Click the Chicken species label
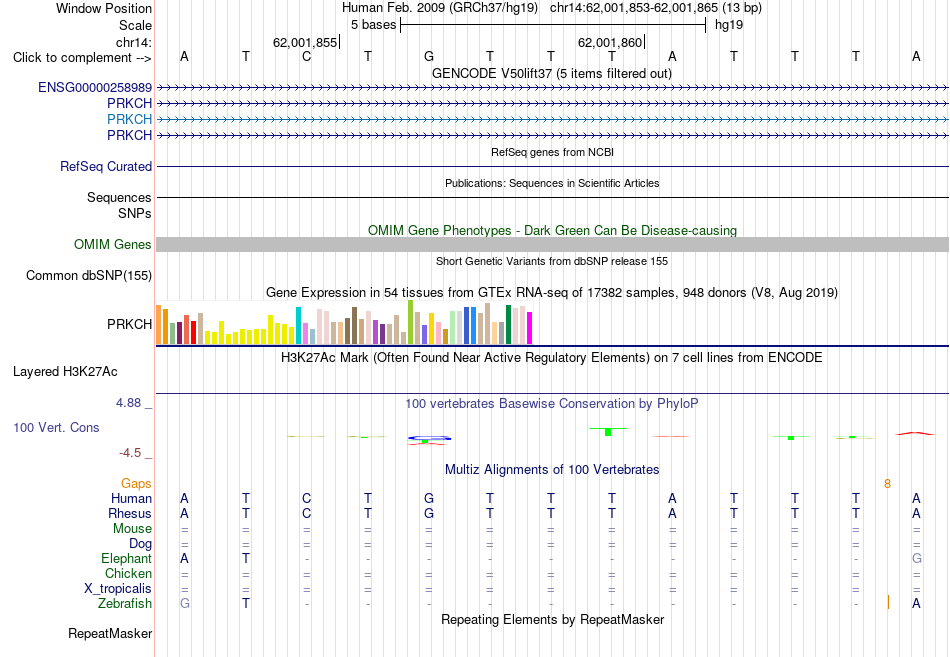Image resolution: width=950 pixels, height=657 pixels. click(128, 573)
